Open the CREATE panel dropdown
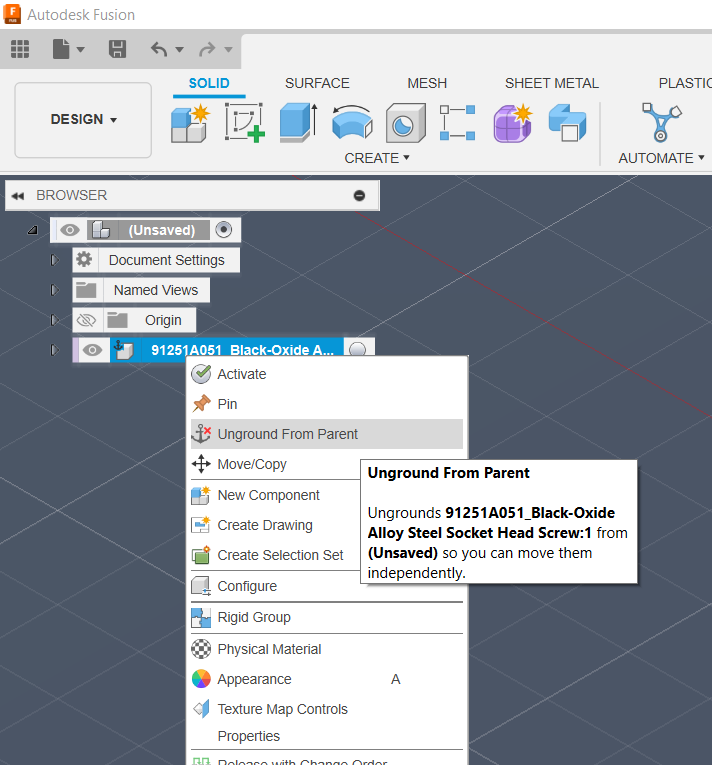 [377, 158]
